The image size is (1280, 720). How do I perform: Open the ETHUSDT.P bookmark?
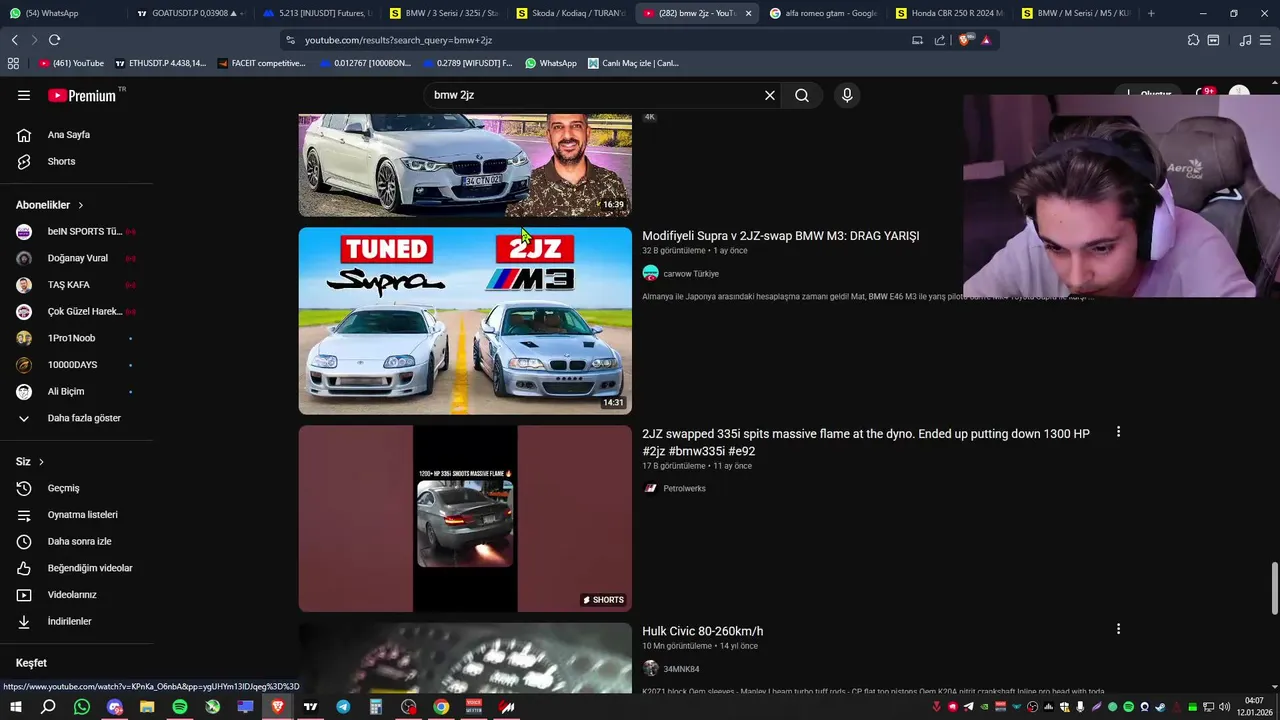pyautogui.click(x=160, y=63)
